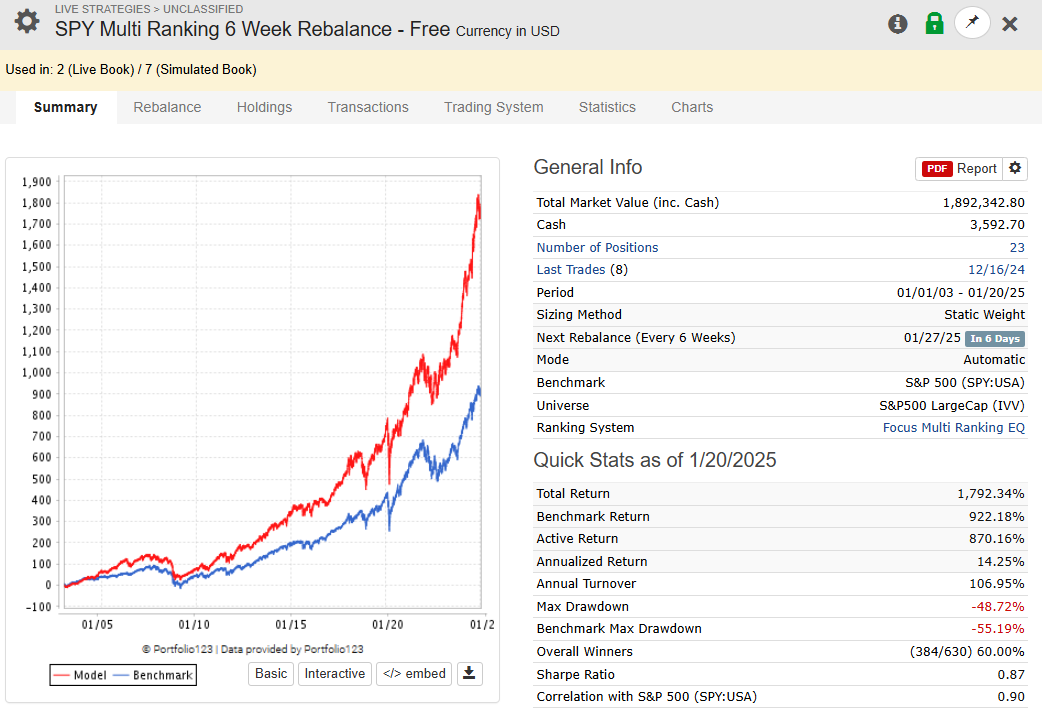Click the Annualized Return value 14.25%

tap(1000, 561)
